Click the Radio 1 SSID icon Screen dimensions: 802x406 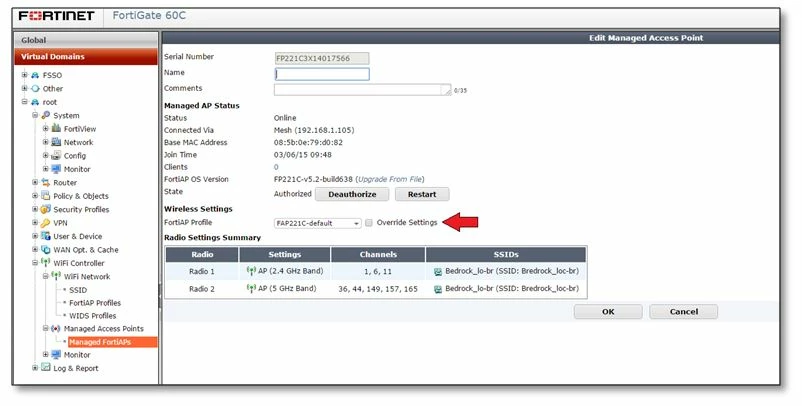pos(438,272)
